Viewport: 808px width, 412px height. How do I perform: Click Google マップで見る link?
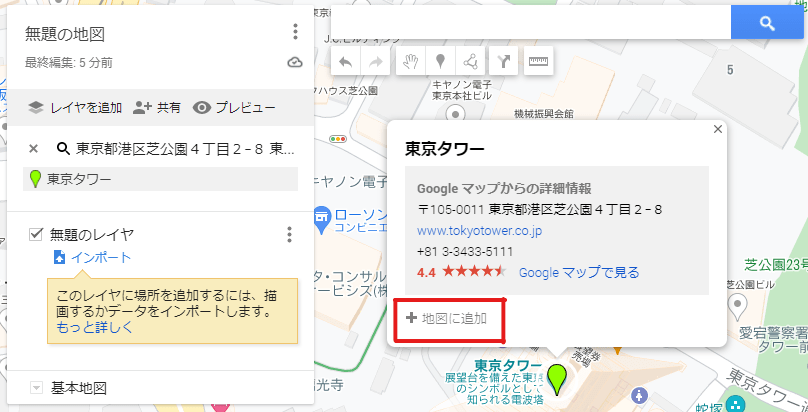[579, 272]
